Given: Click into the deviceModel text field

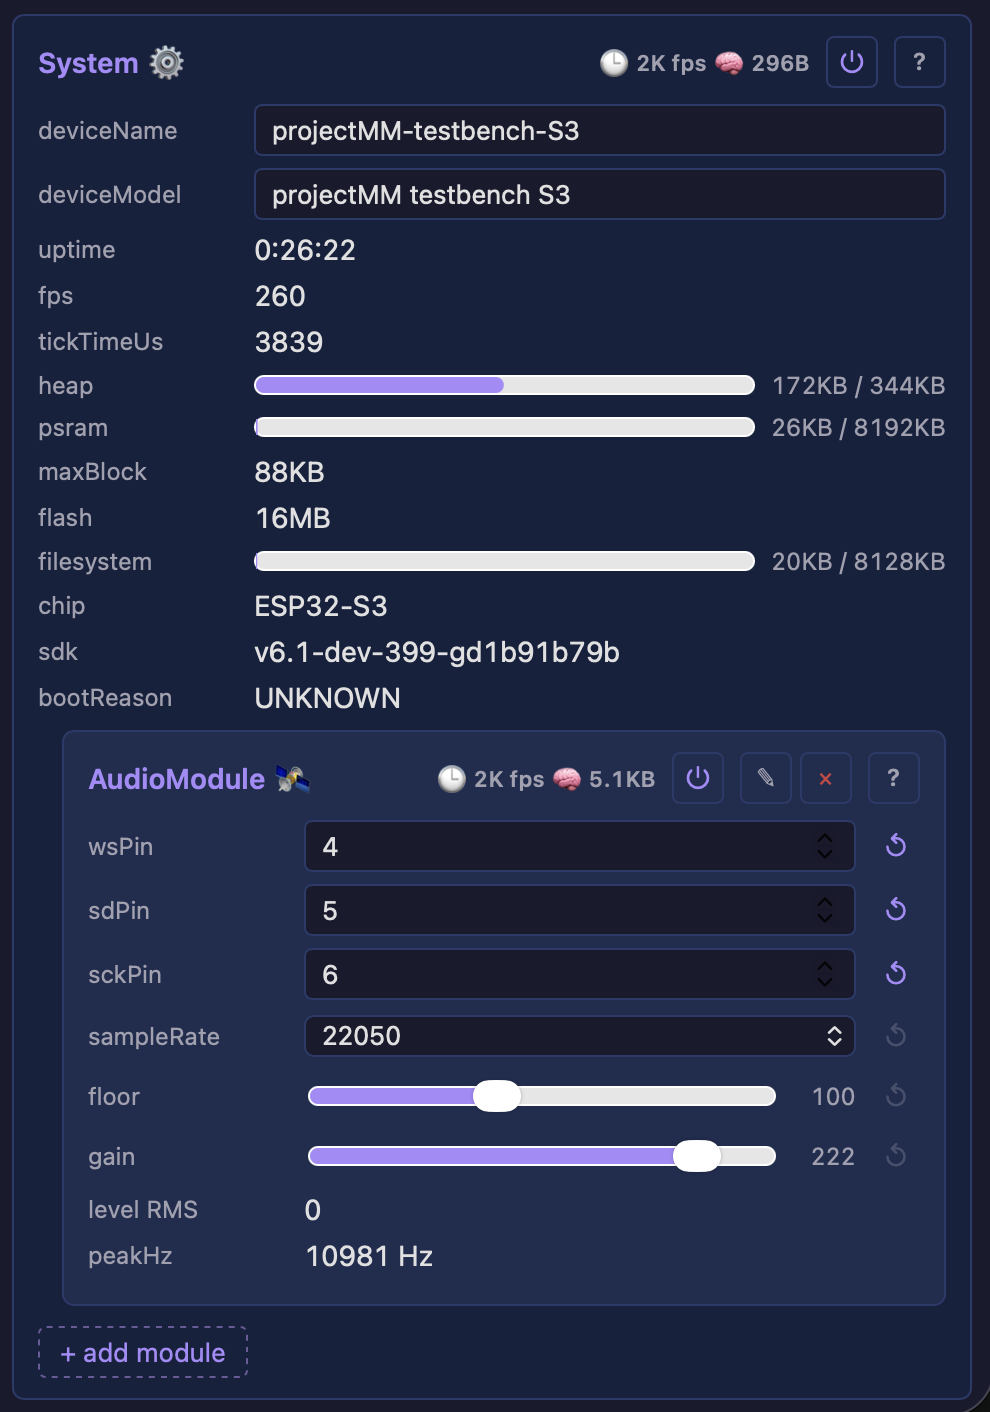Looking at the screenshot, I should pyautogui.click(x=600, y=194).
